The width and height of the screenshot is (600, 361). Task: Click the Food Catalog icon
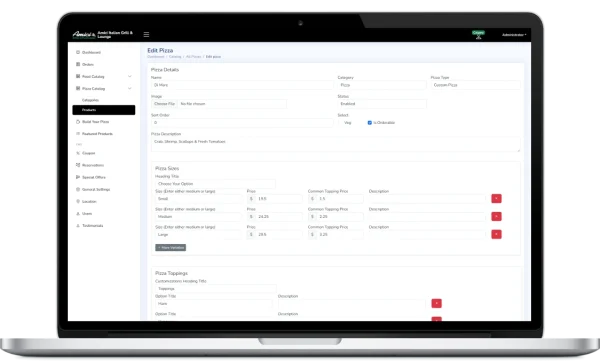point(78,76)
